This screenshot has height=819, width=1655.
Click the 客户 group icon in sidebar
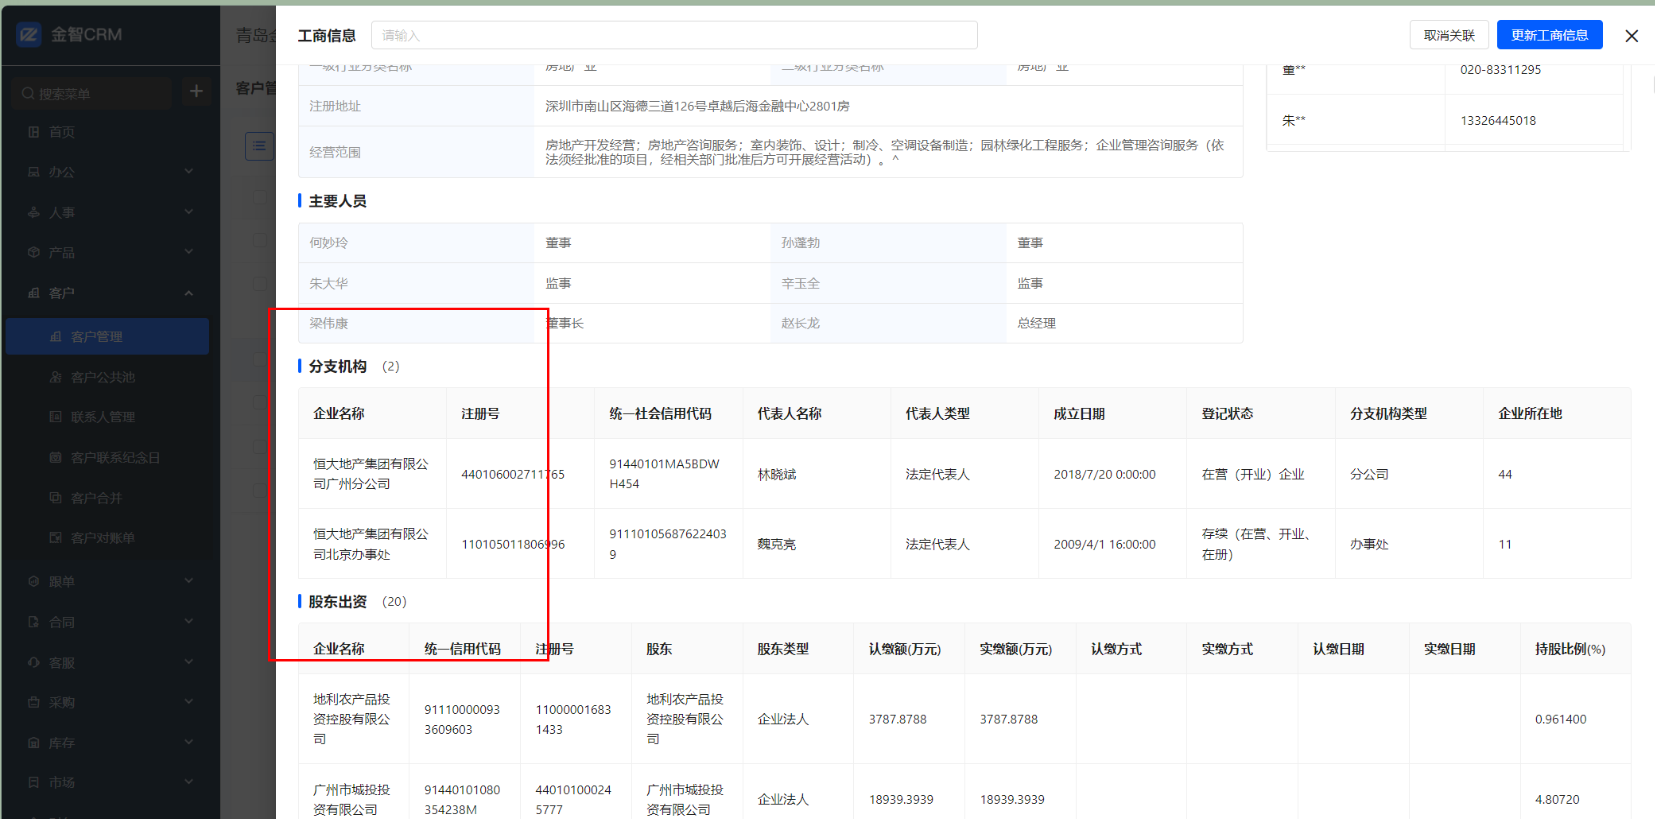[x=34, y=293]
